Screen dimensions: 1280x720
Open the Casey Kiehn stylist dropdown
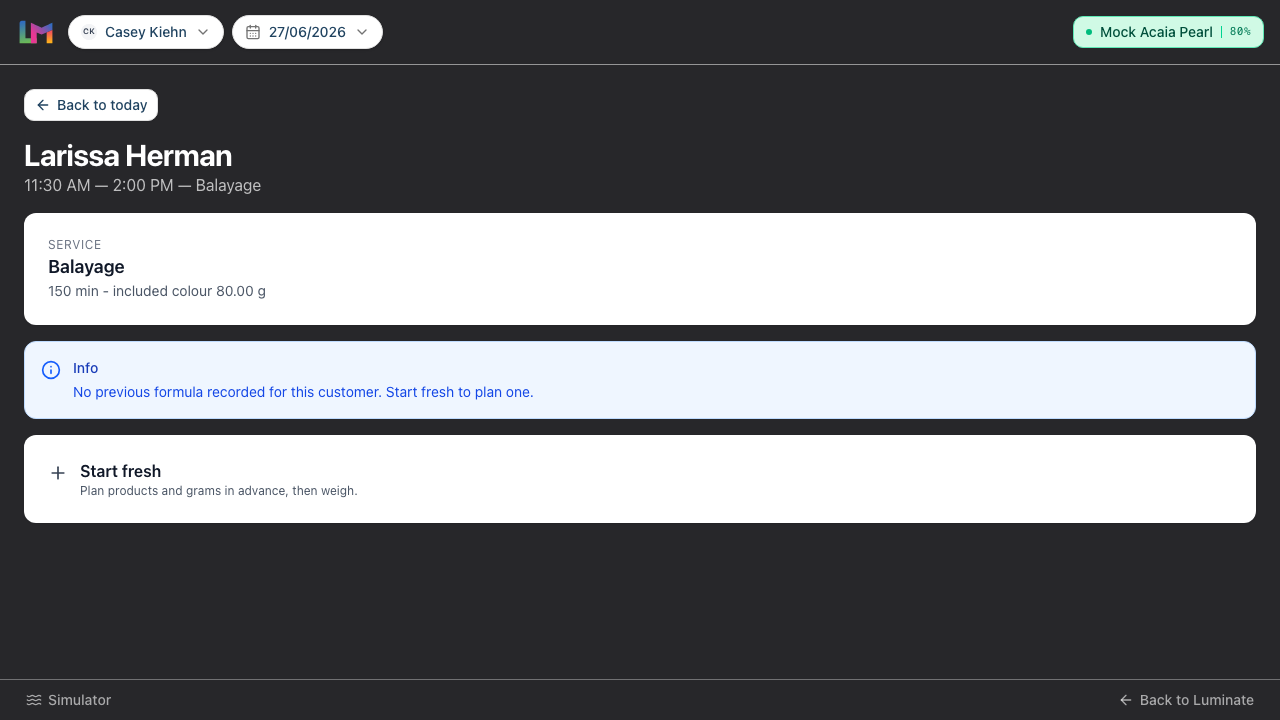[x=146, y=32]
